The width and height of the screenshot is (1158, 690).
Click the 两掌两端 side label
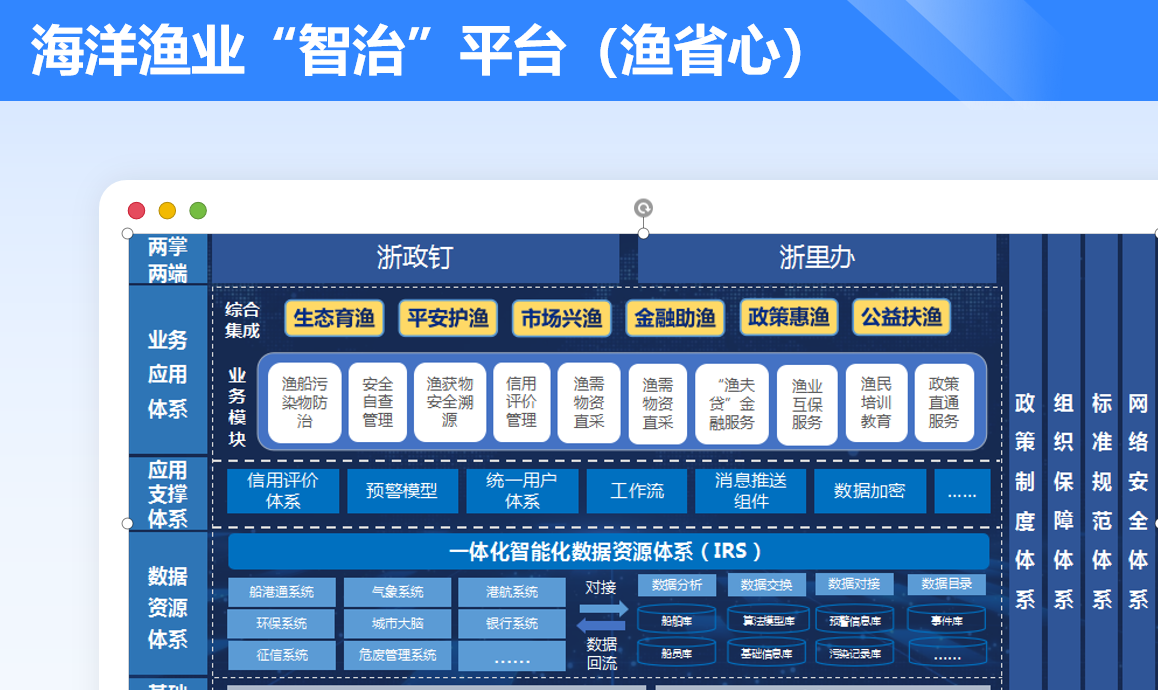coord(168,259)
